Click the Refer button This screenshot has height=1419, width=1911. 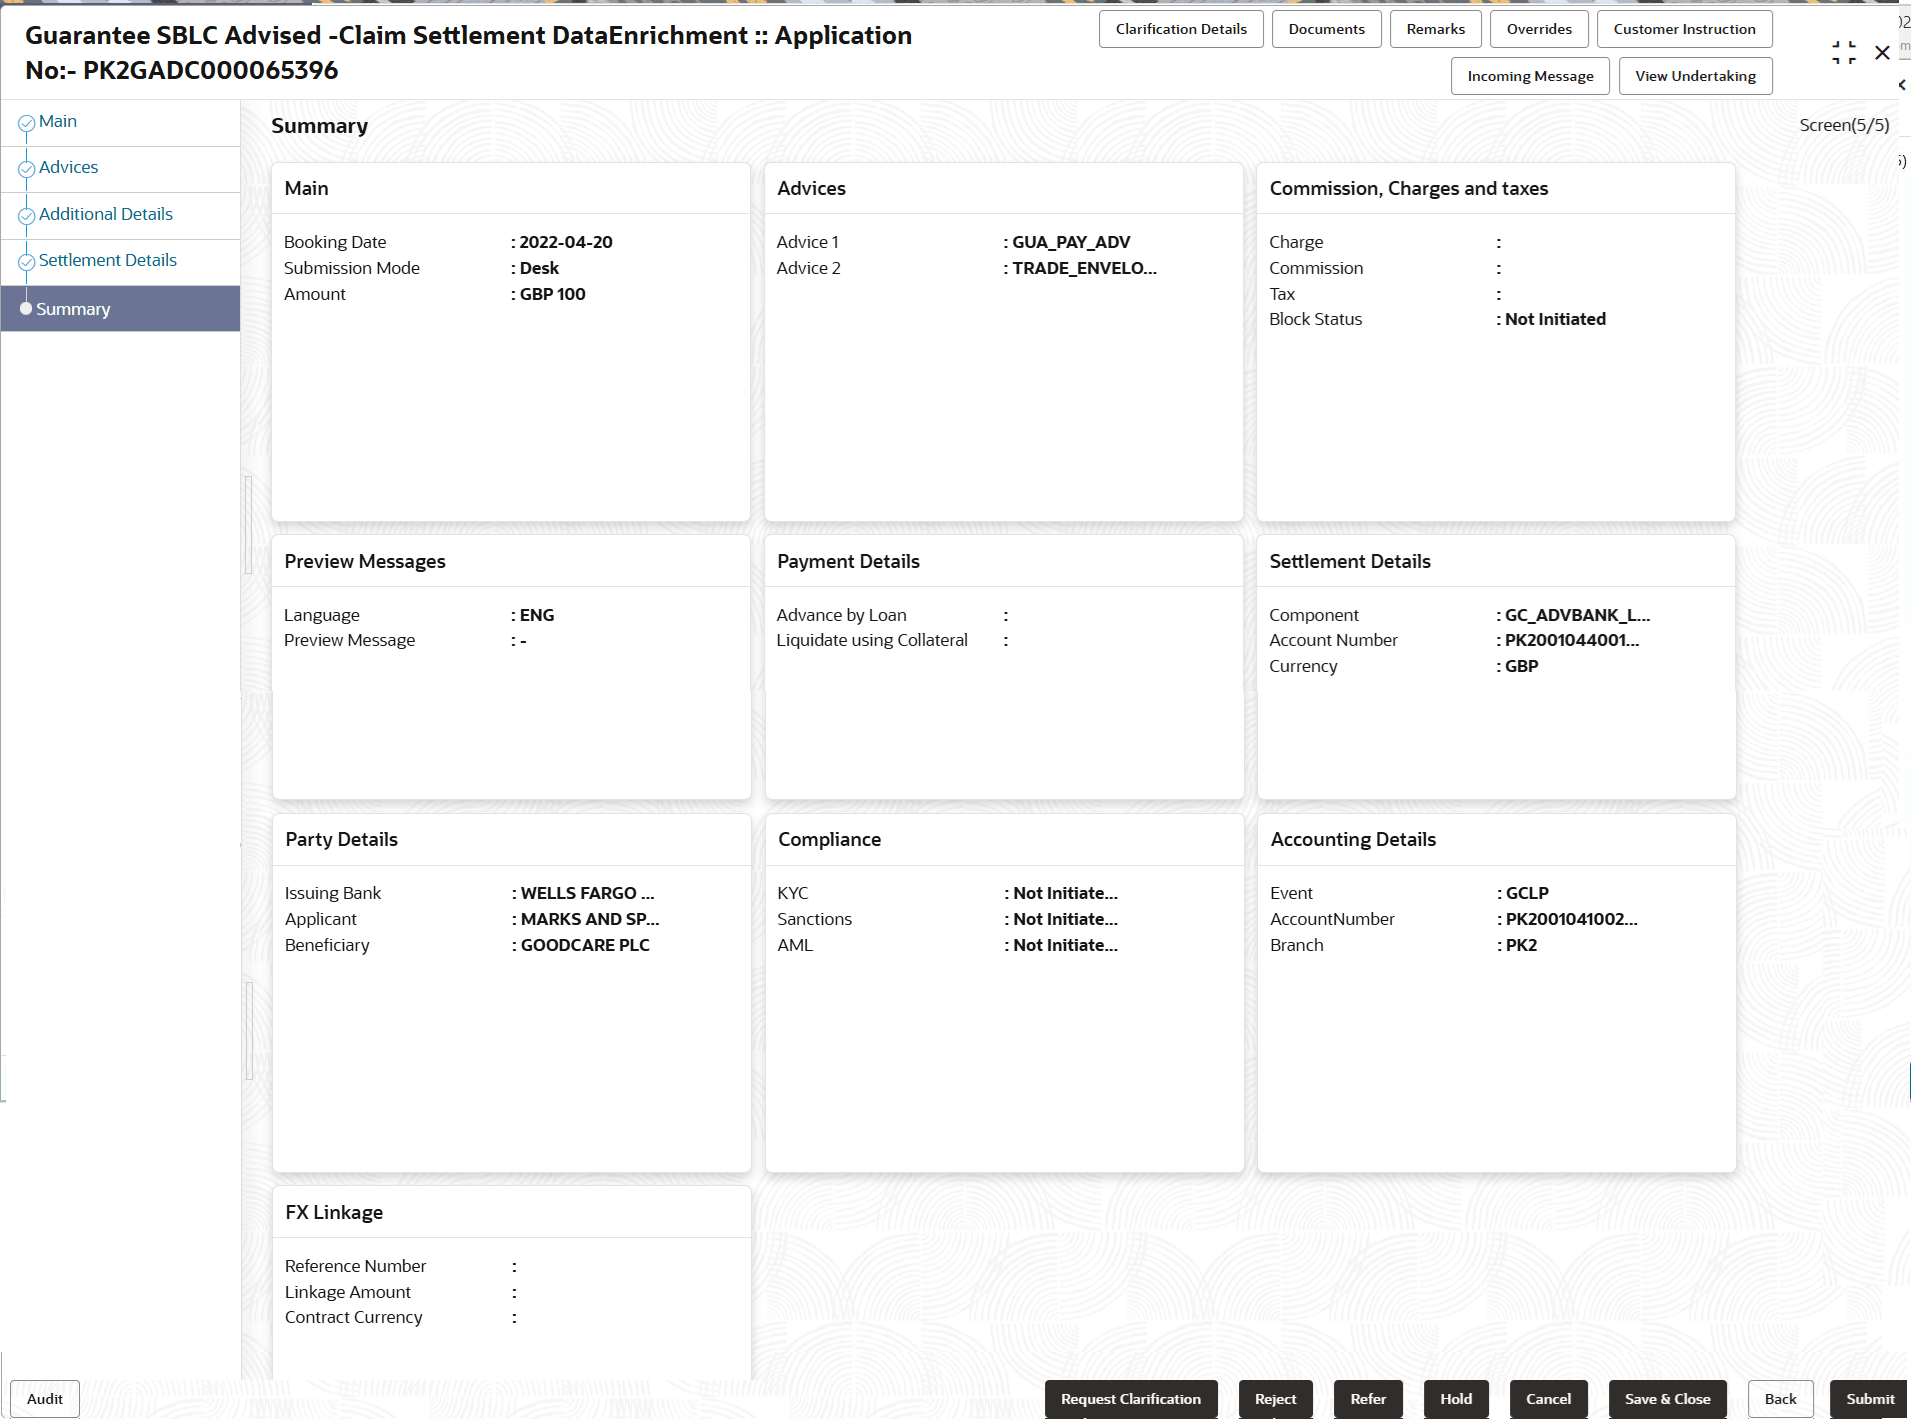[x=1368, y=1399]
